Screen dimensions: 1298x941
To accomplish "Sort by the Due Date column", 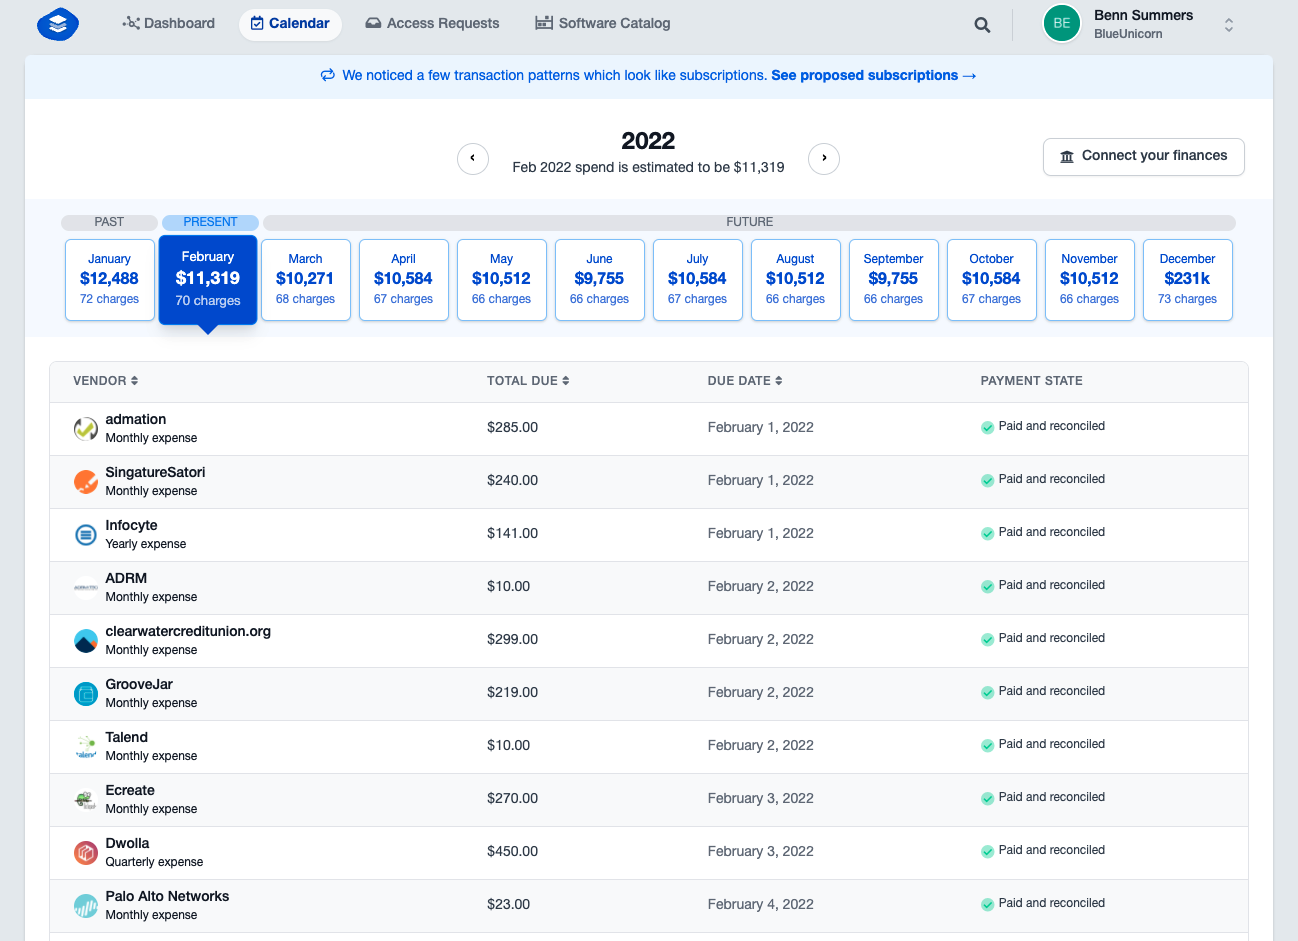I will pos(745,381).
